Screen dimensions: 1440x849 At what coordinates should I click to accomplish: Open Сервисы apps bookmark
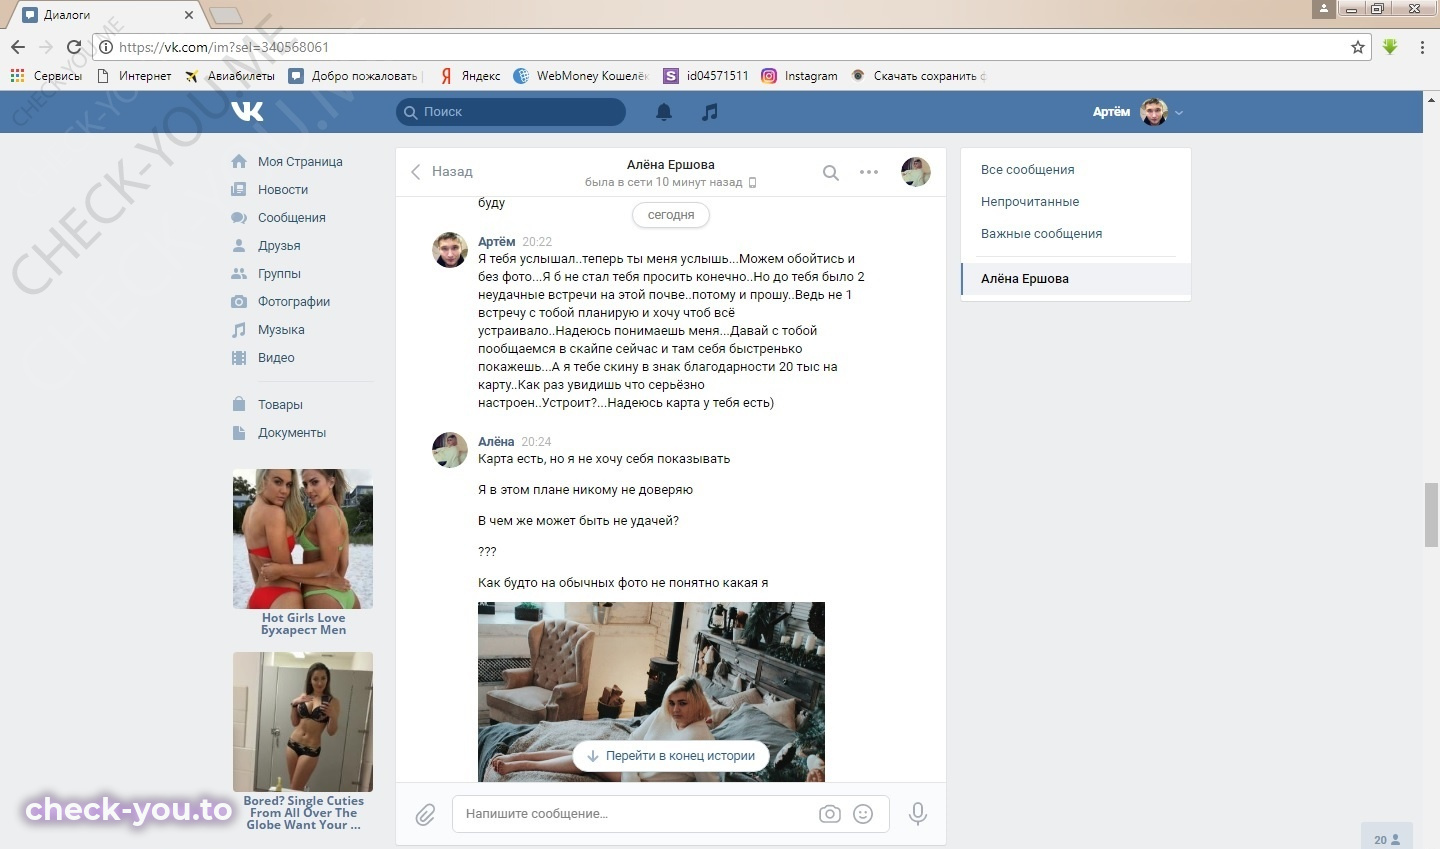[46, 76]
